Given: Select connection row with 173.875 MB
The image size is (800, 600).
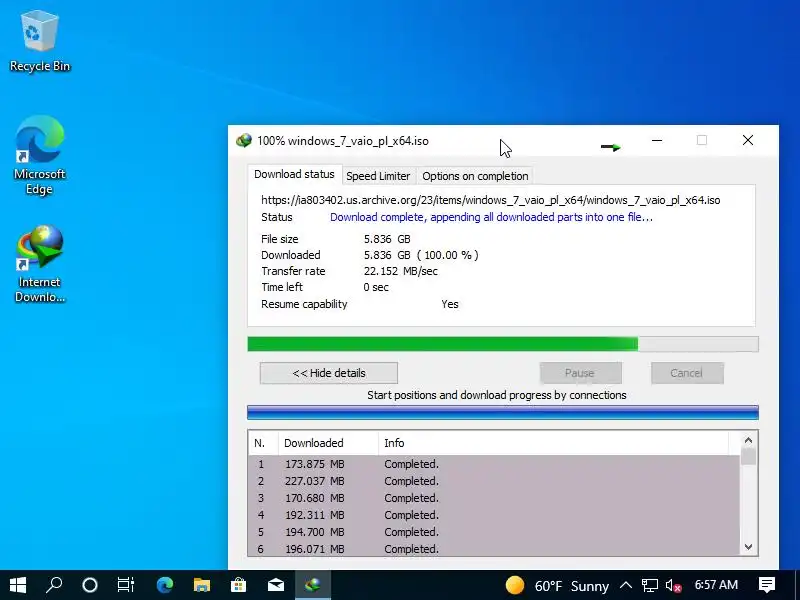Looking at the screenshot, I should pos(494,464).
